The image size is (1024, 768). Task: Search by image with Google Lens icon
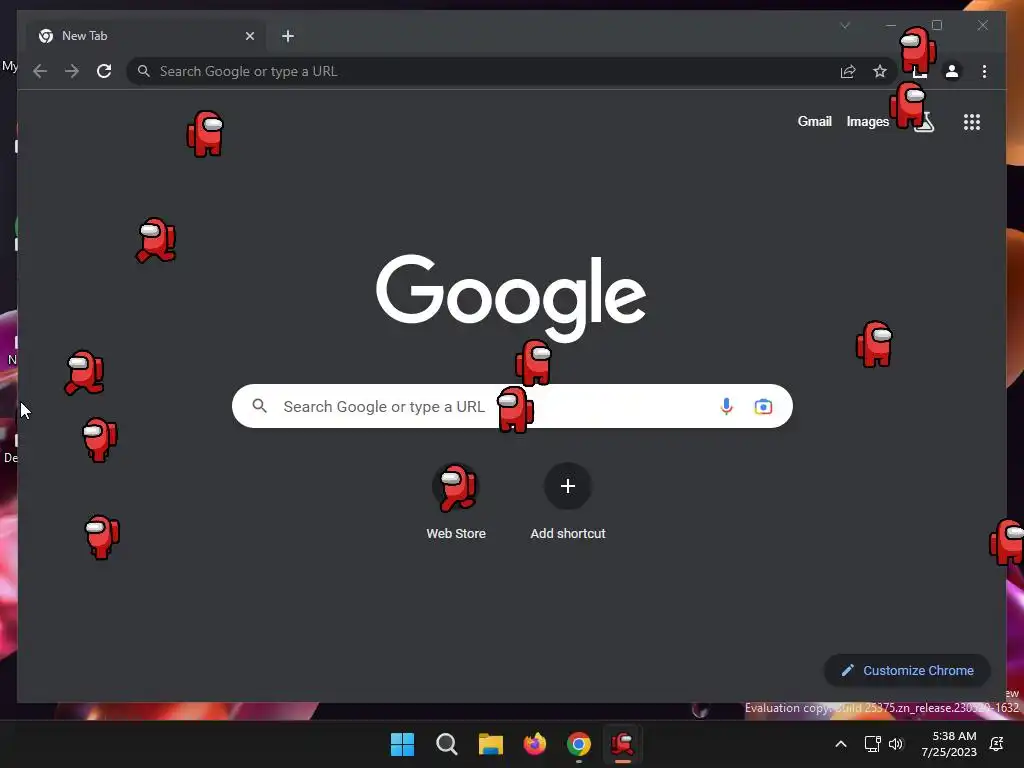click(x=763, y=407)
